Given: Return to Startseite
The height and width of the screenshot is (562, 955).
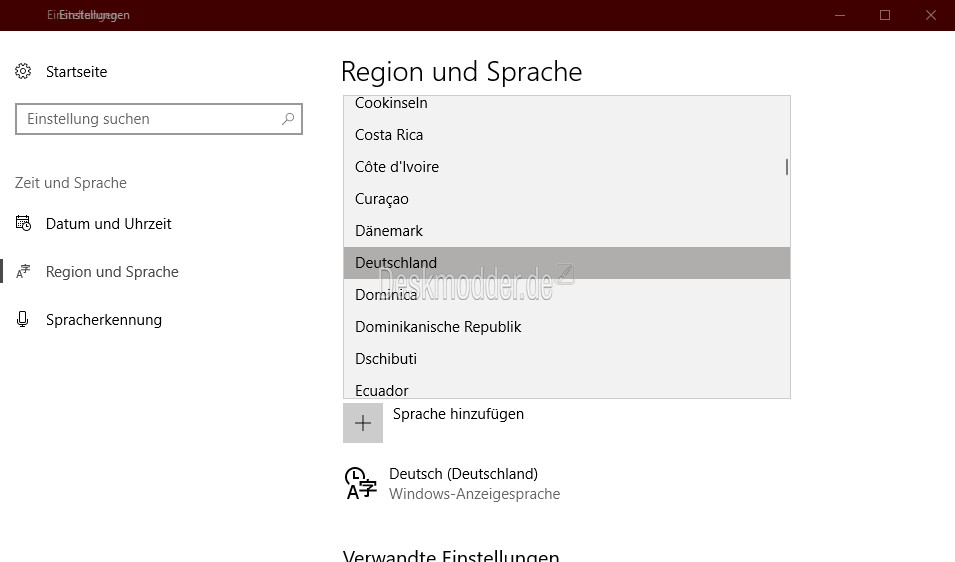Looking at the screenshot, I should (76, 72).
